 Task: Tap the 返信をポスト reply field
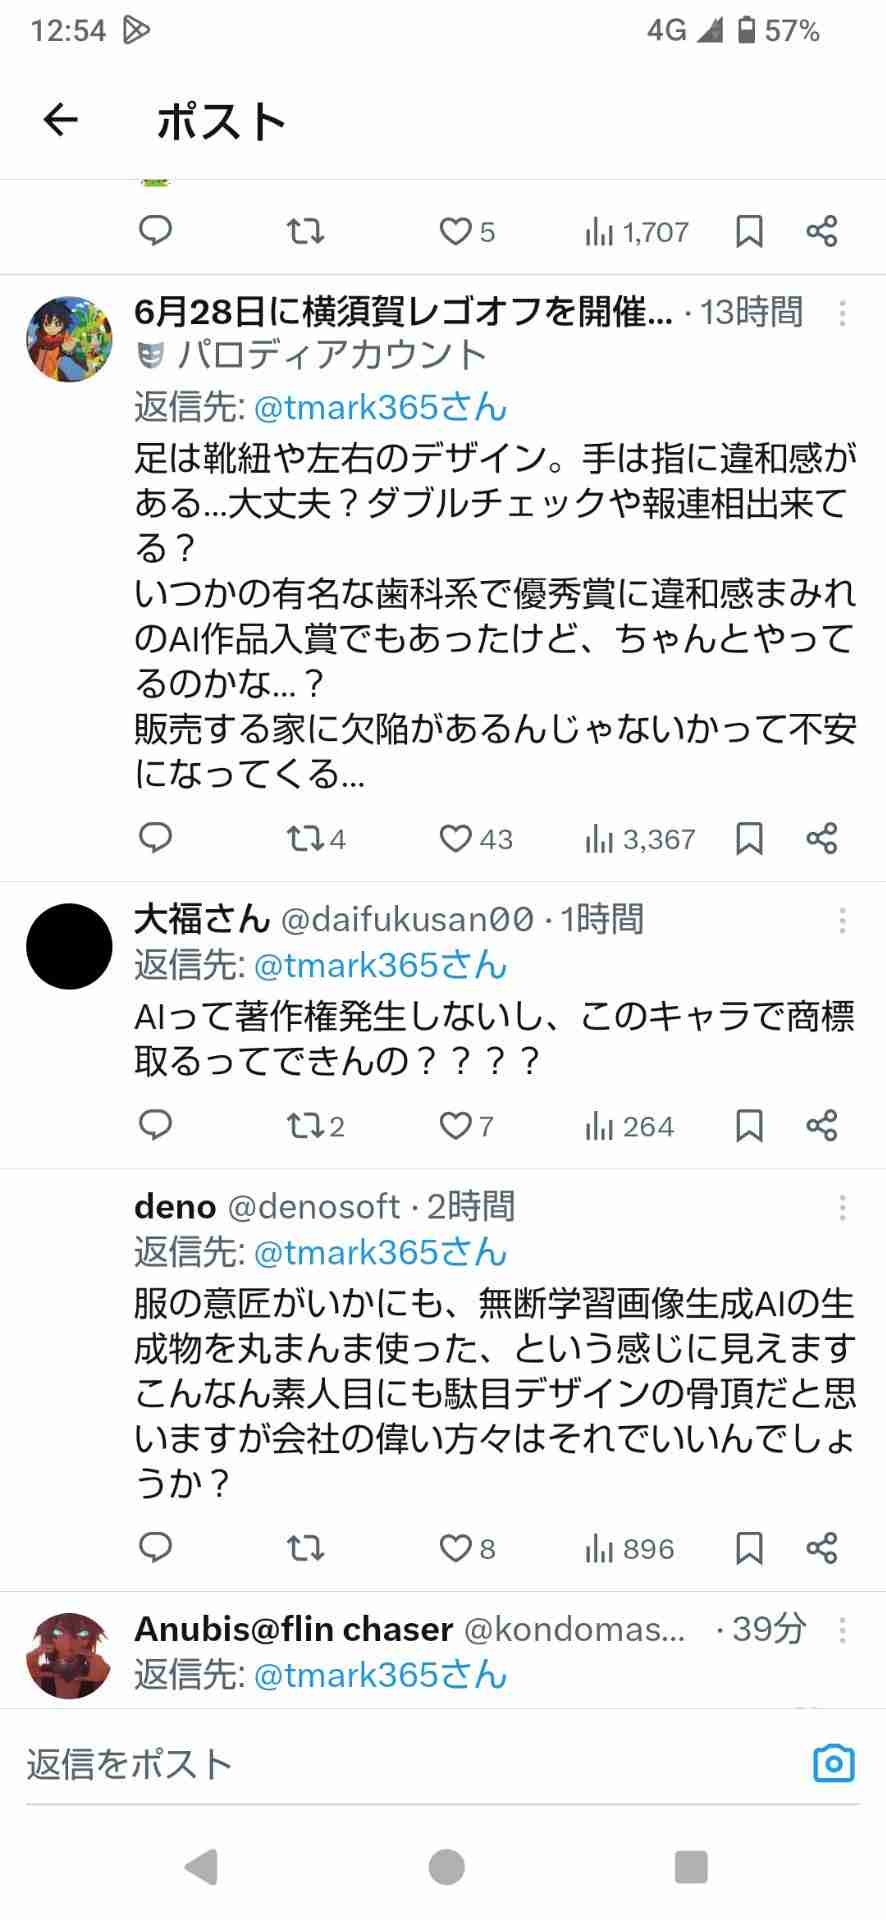(x=400, y=1764)
